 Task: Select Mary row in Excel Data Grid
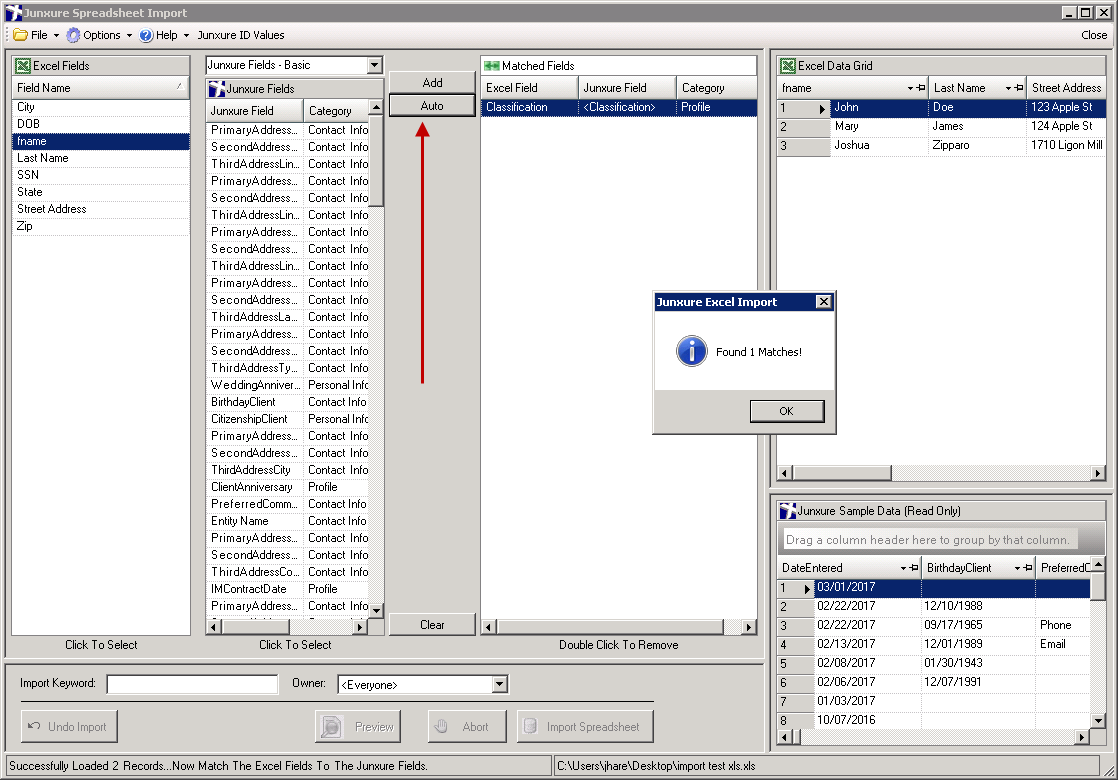941,126
